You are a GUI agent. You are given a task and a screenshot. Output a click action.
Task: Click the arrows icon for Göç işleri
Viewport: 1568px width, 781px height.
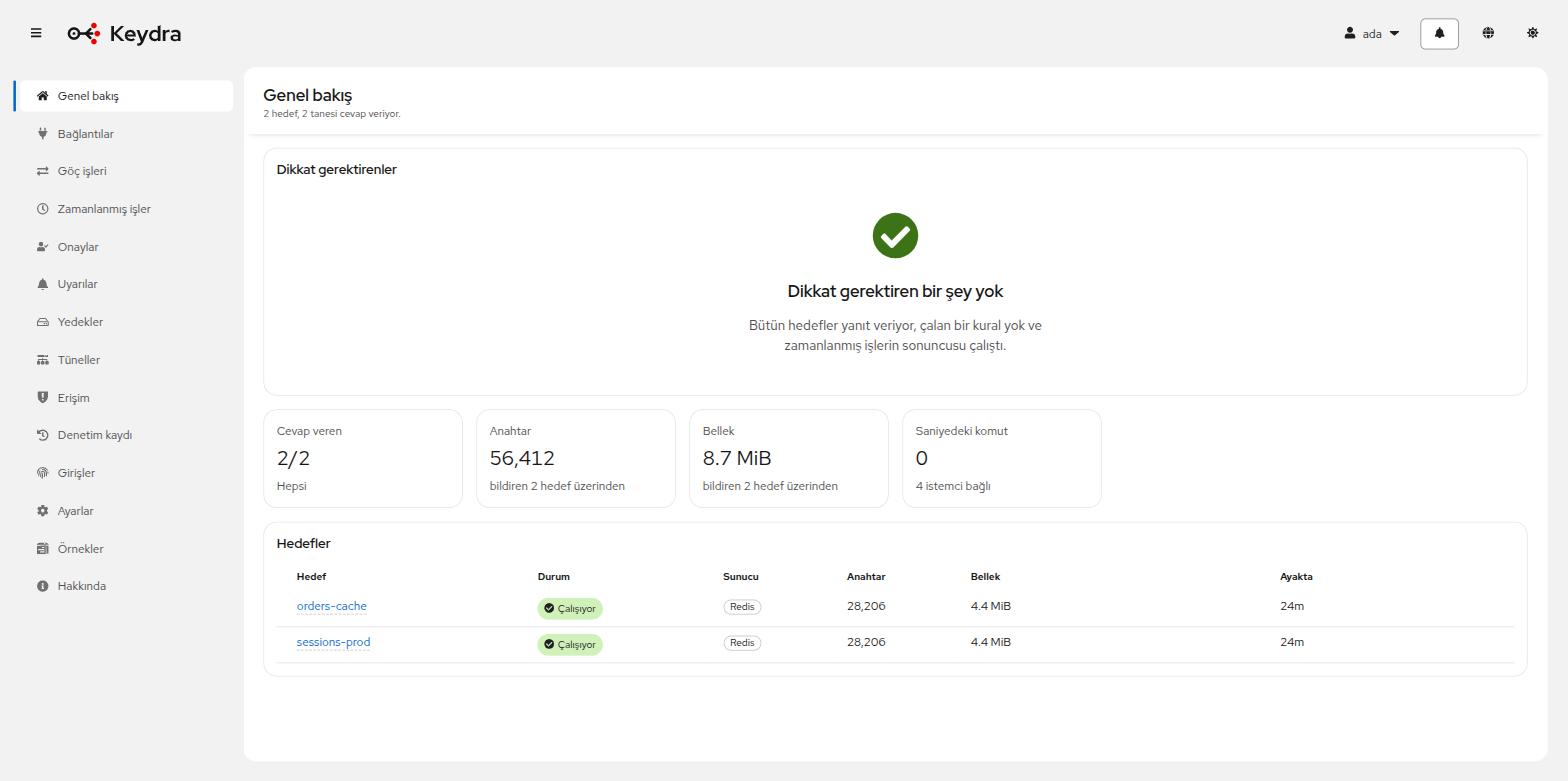tap(42, 171)
